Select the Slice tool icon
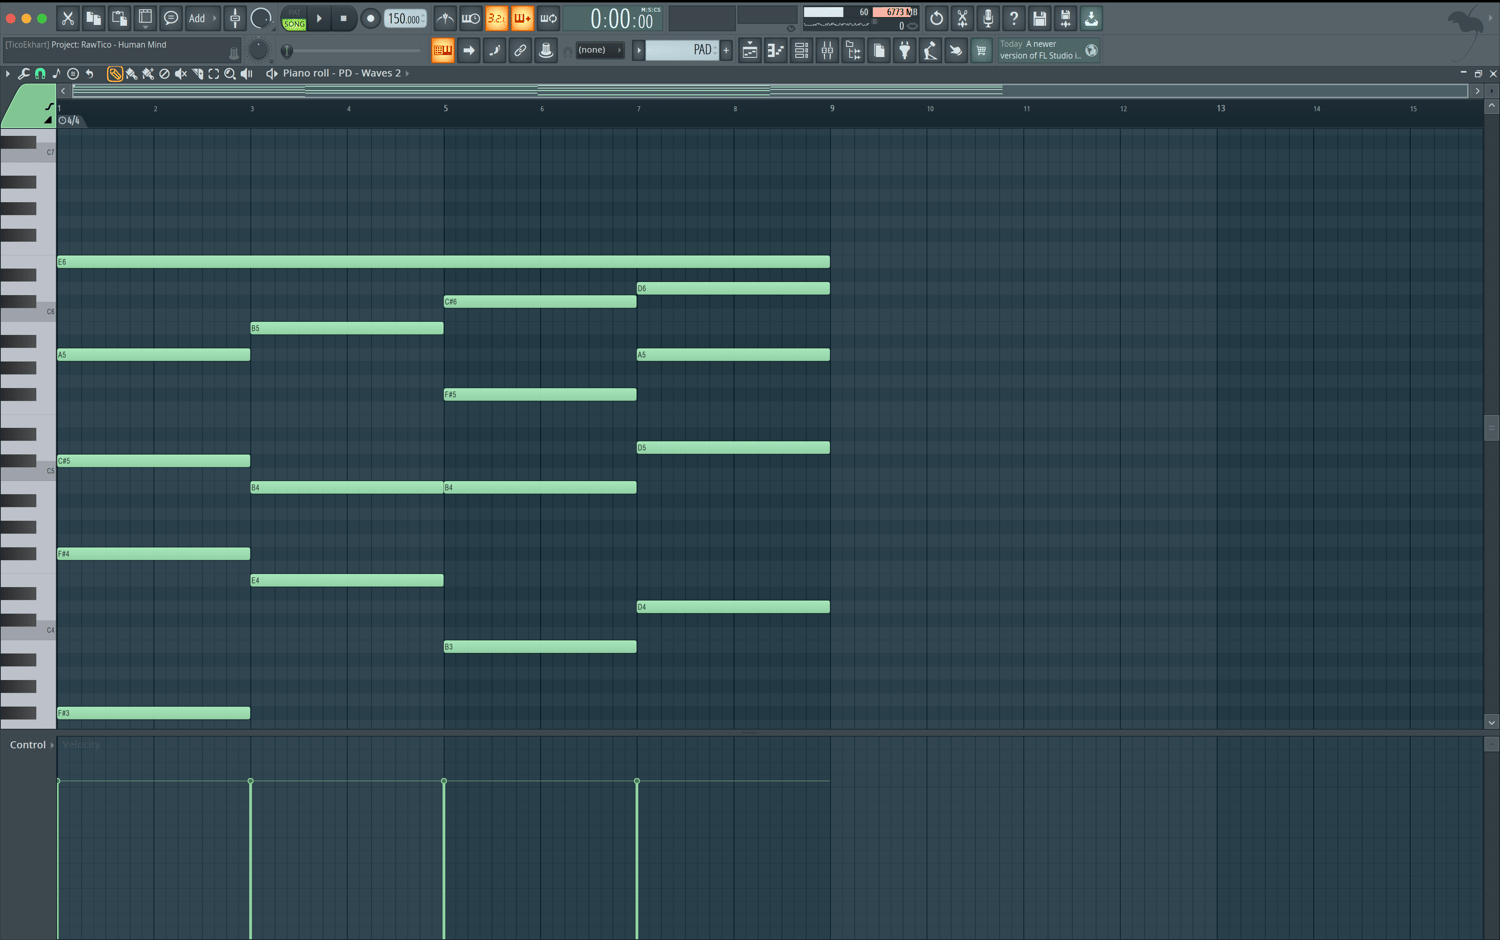This screenshot has height=940, width=1500. [197, 73]
